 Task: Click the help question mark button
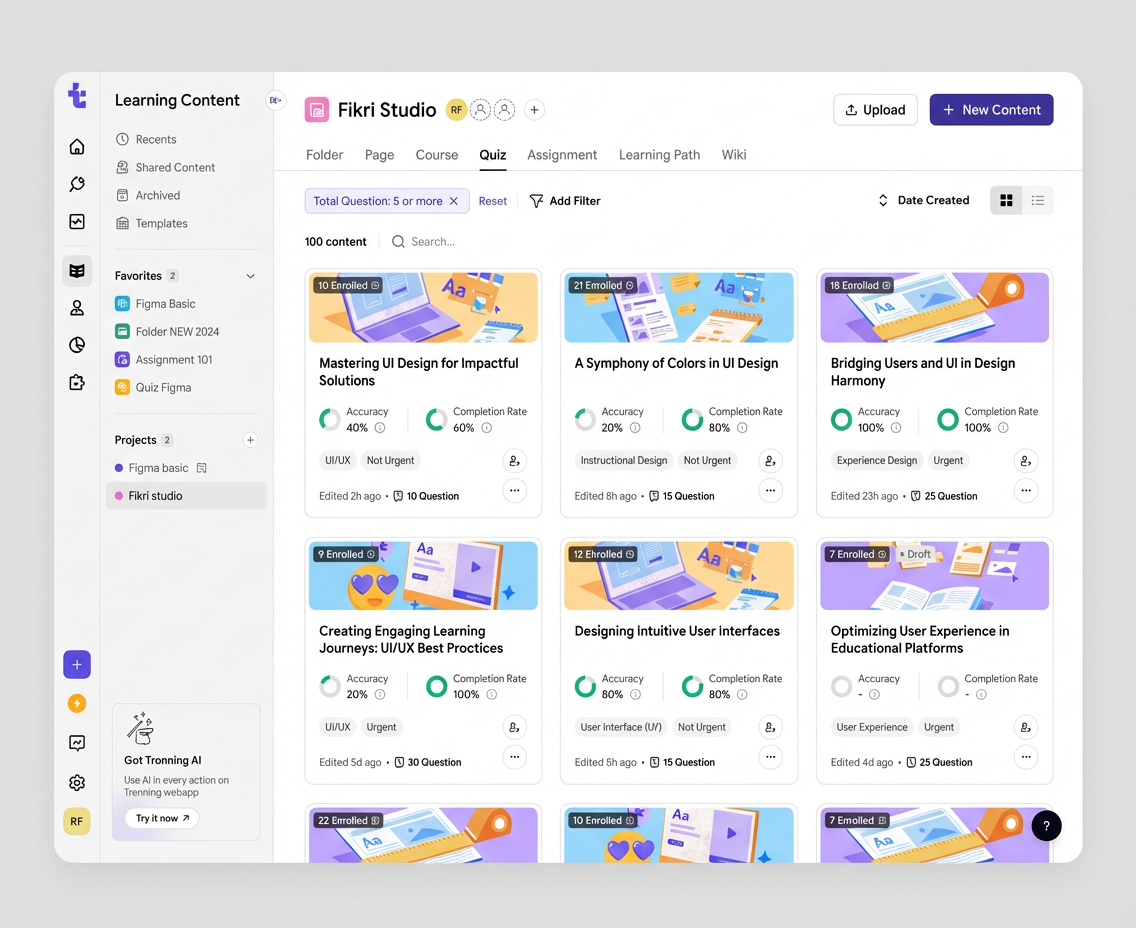(x=1046, y=825)
